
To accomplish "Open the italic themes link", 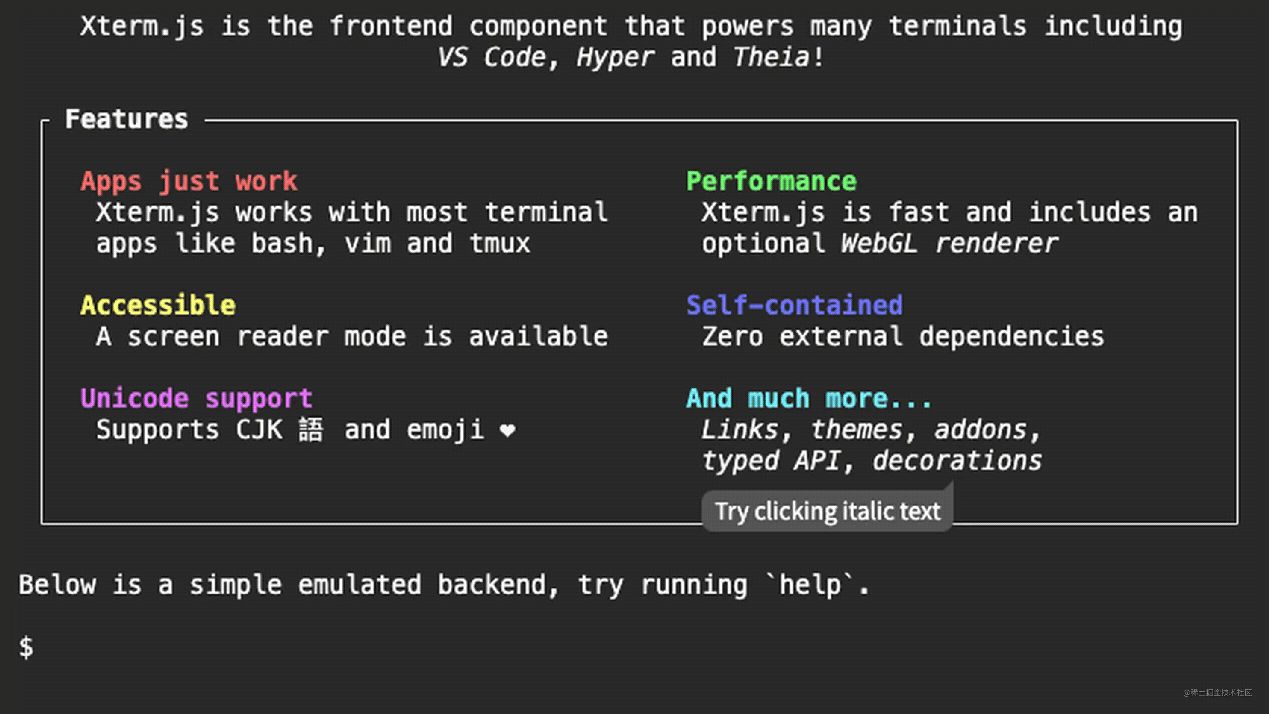I will [x=856, y=430].
